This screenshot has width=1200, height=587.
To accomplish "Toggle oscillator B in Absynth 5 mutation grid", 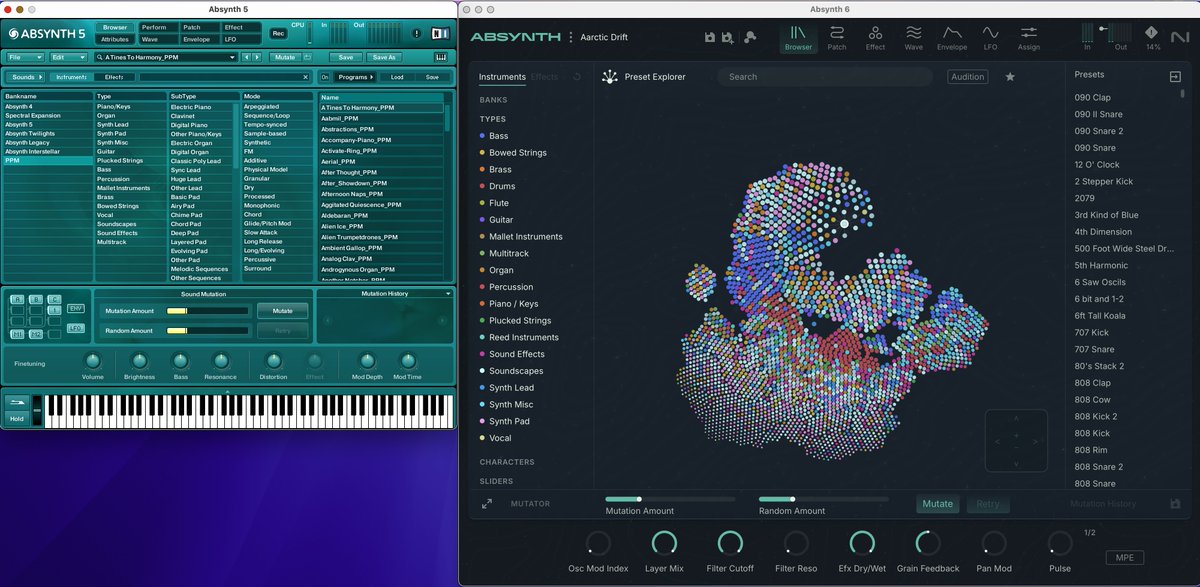I will pyautogui.click(x=36, y=300).
